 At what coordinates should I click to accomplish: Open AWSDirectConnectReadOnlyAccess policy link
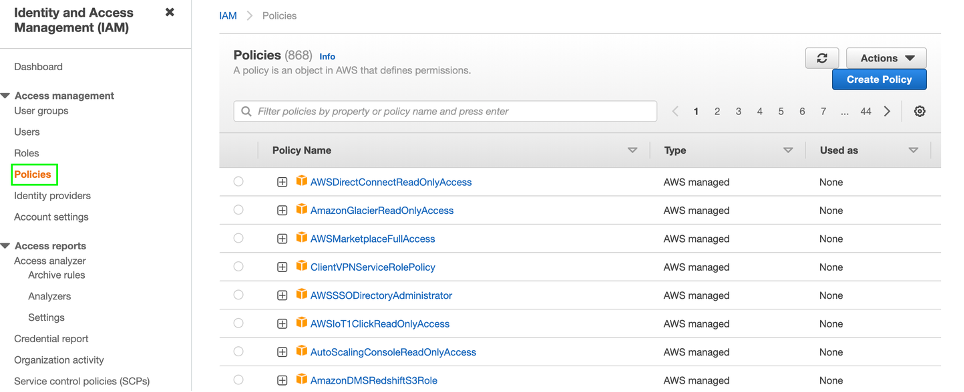tap(391, 182)
